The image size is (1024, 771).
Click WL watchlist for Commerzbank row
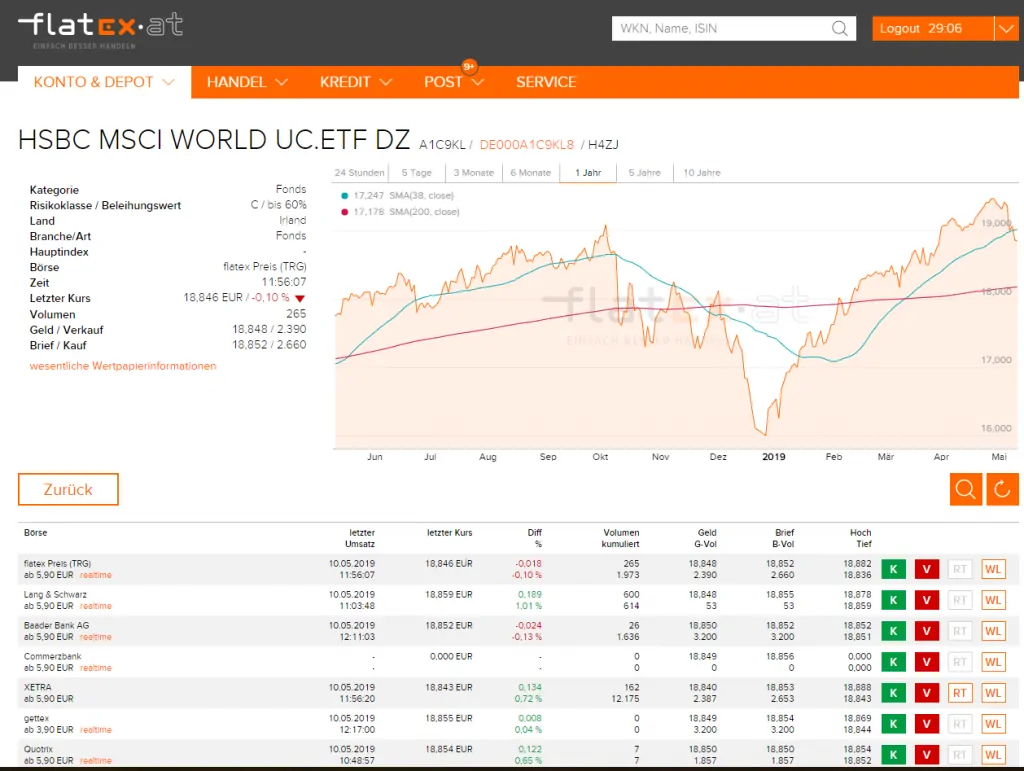click(993, 662)
